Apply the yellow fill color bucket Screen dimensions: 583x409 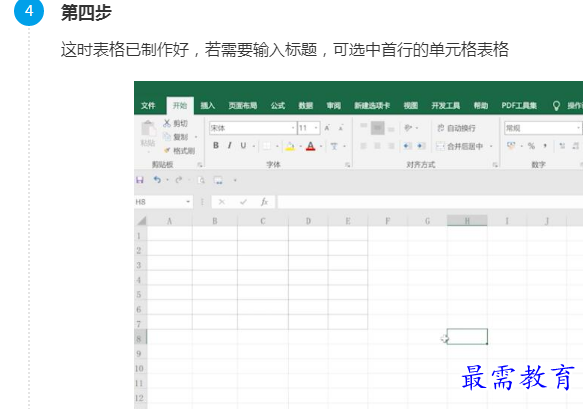tap(290, 146)
